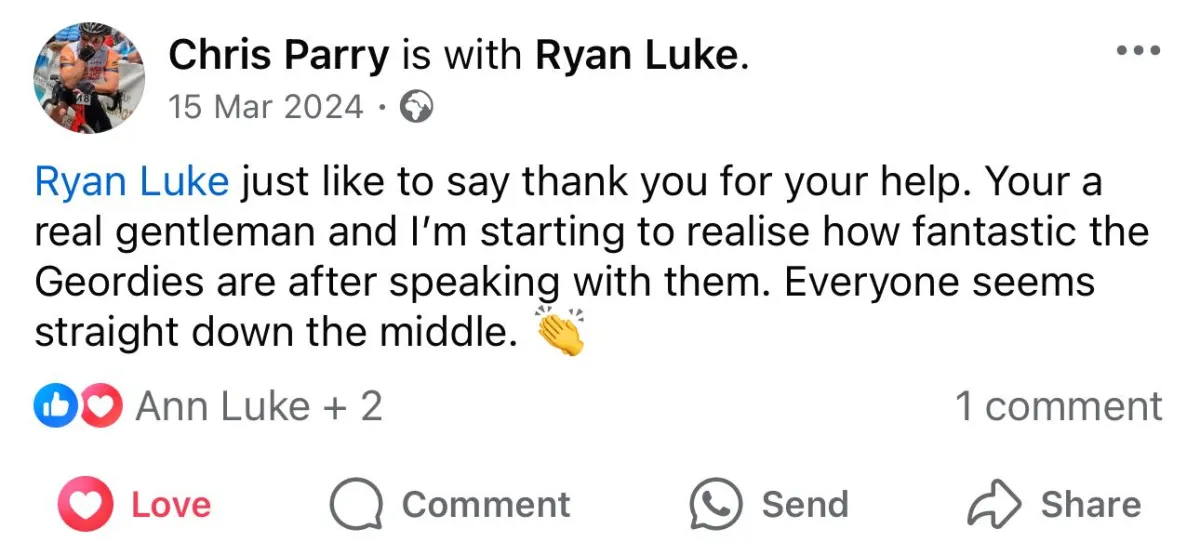Click the Share arrow icon

click(994, 505)
